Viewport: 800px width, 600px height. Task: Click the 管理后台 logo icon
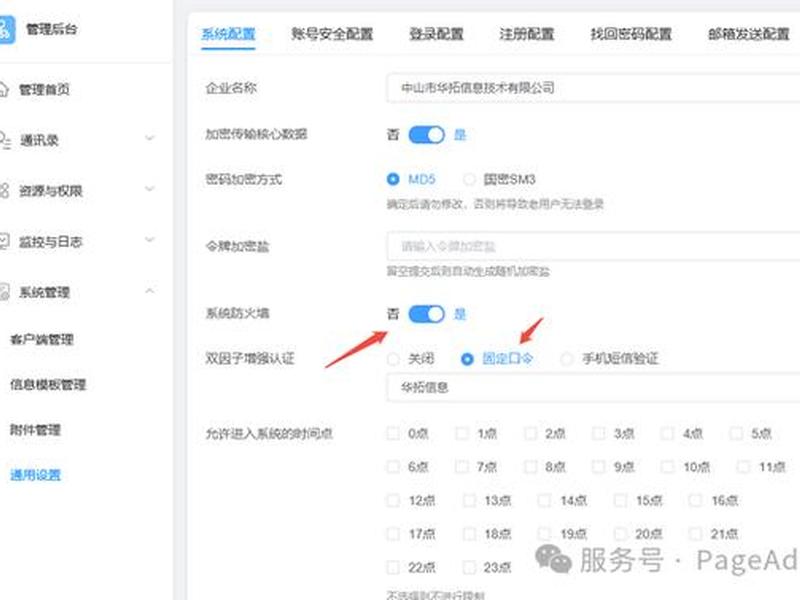[x=6, y=30]
